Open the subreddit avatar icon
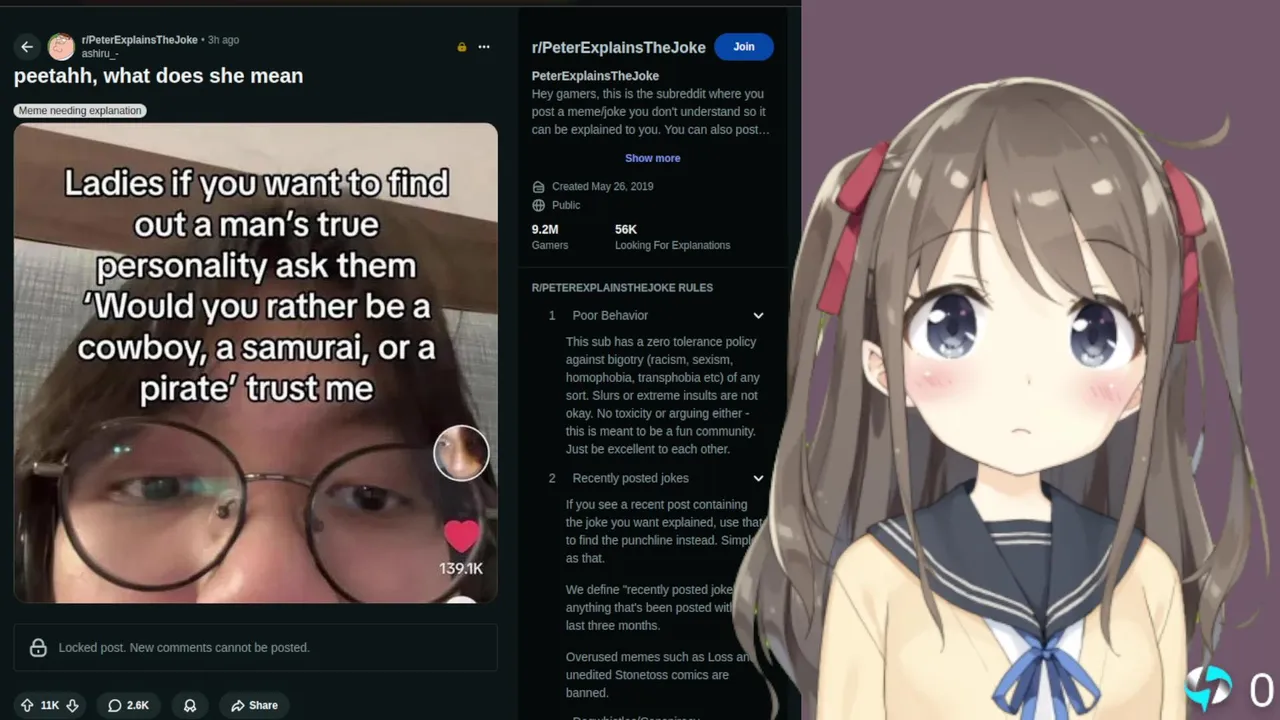Screen dimensions: 1280x720 pos(61,47)
